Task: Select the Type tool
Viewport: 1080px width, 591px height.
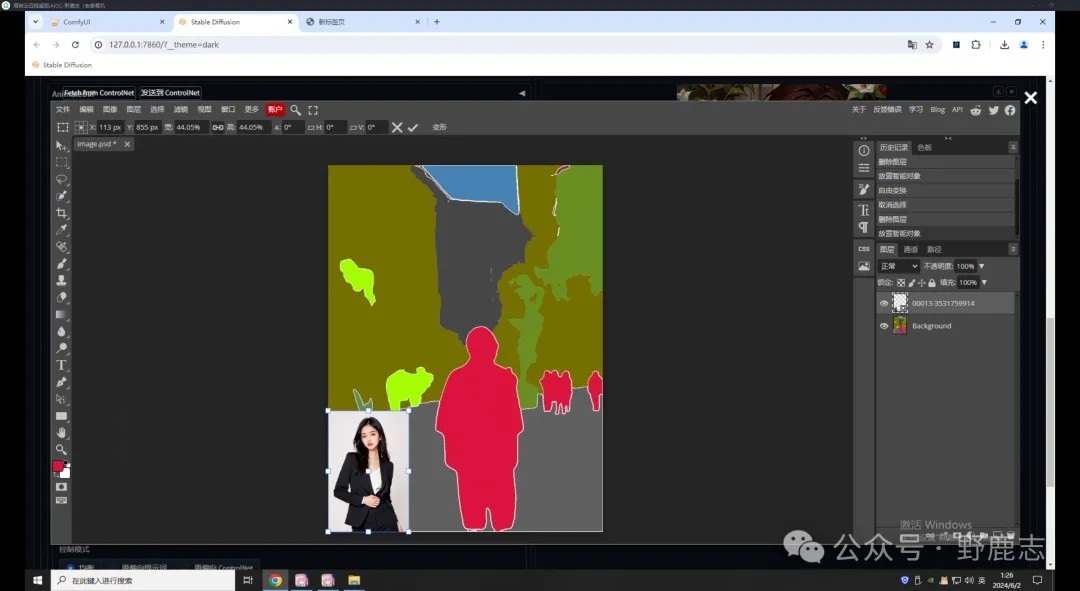Action: pyautogui.click(x=61, y=365)
